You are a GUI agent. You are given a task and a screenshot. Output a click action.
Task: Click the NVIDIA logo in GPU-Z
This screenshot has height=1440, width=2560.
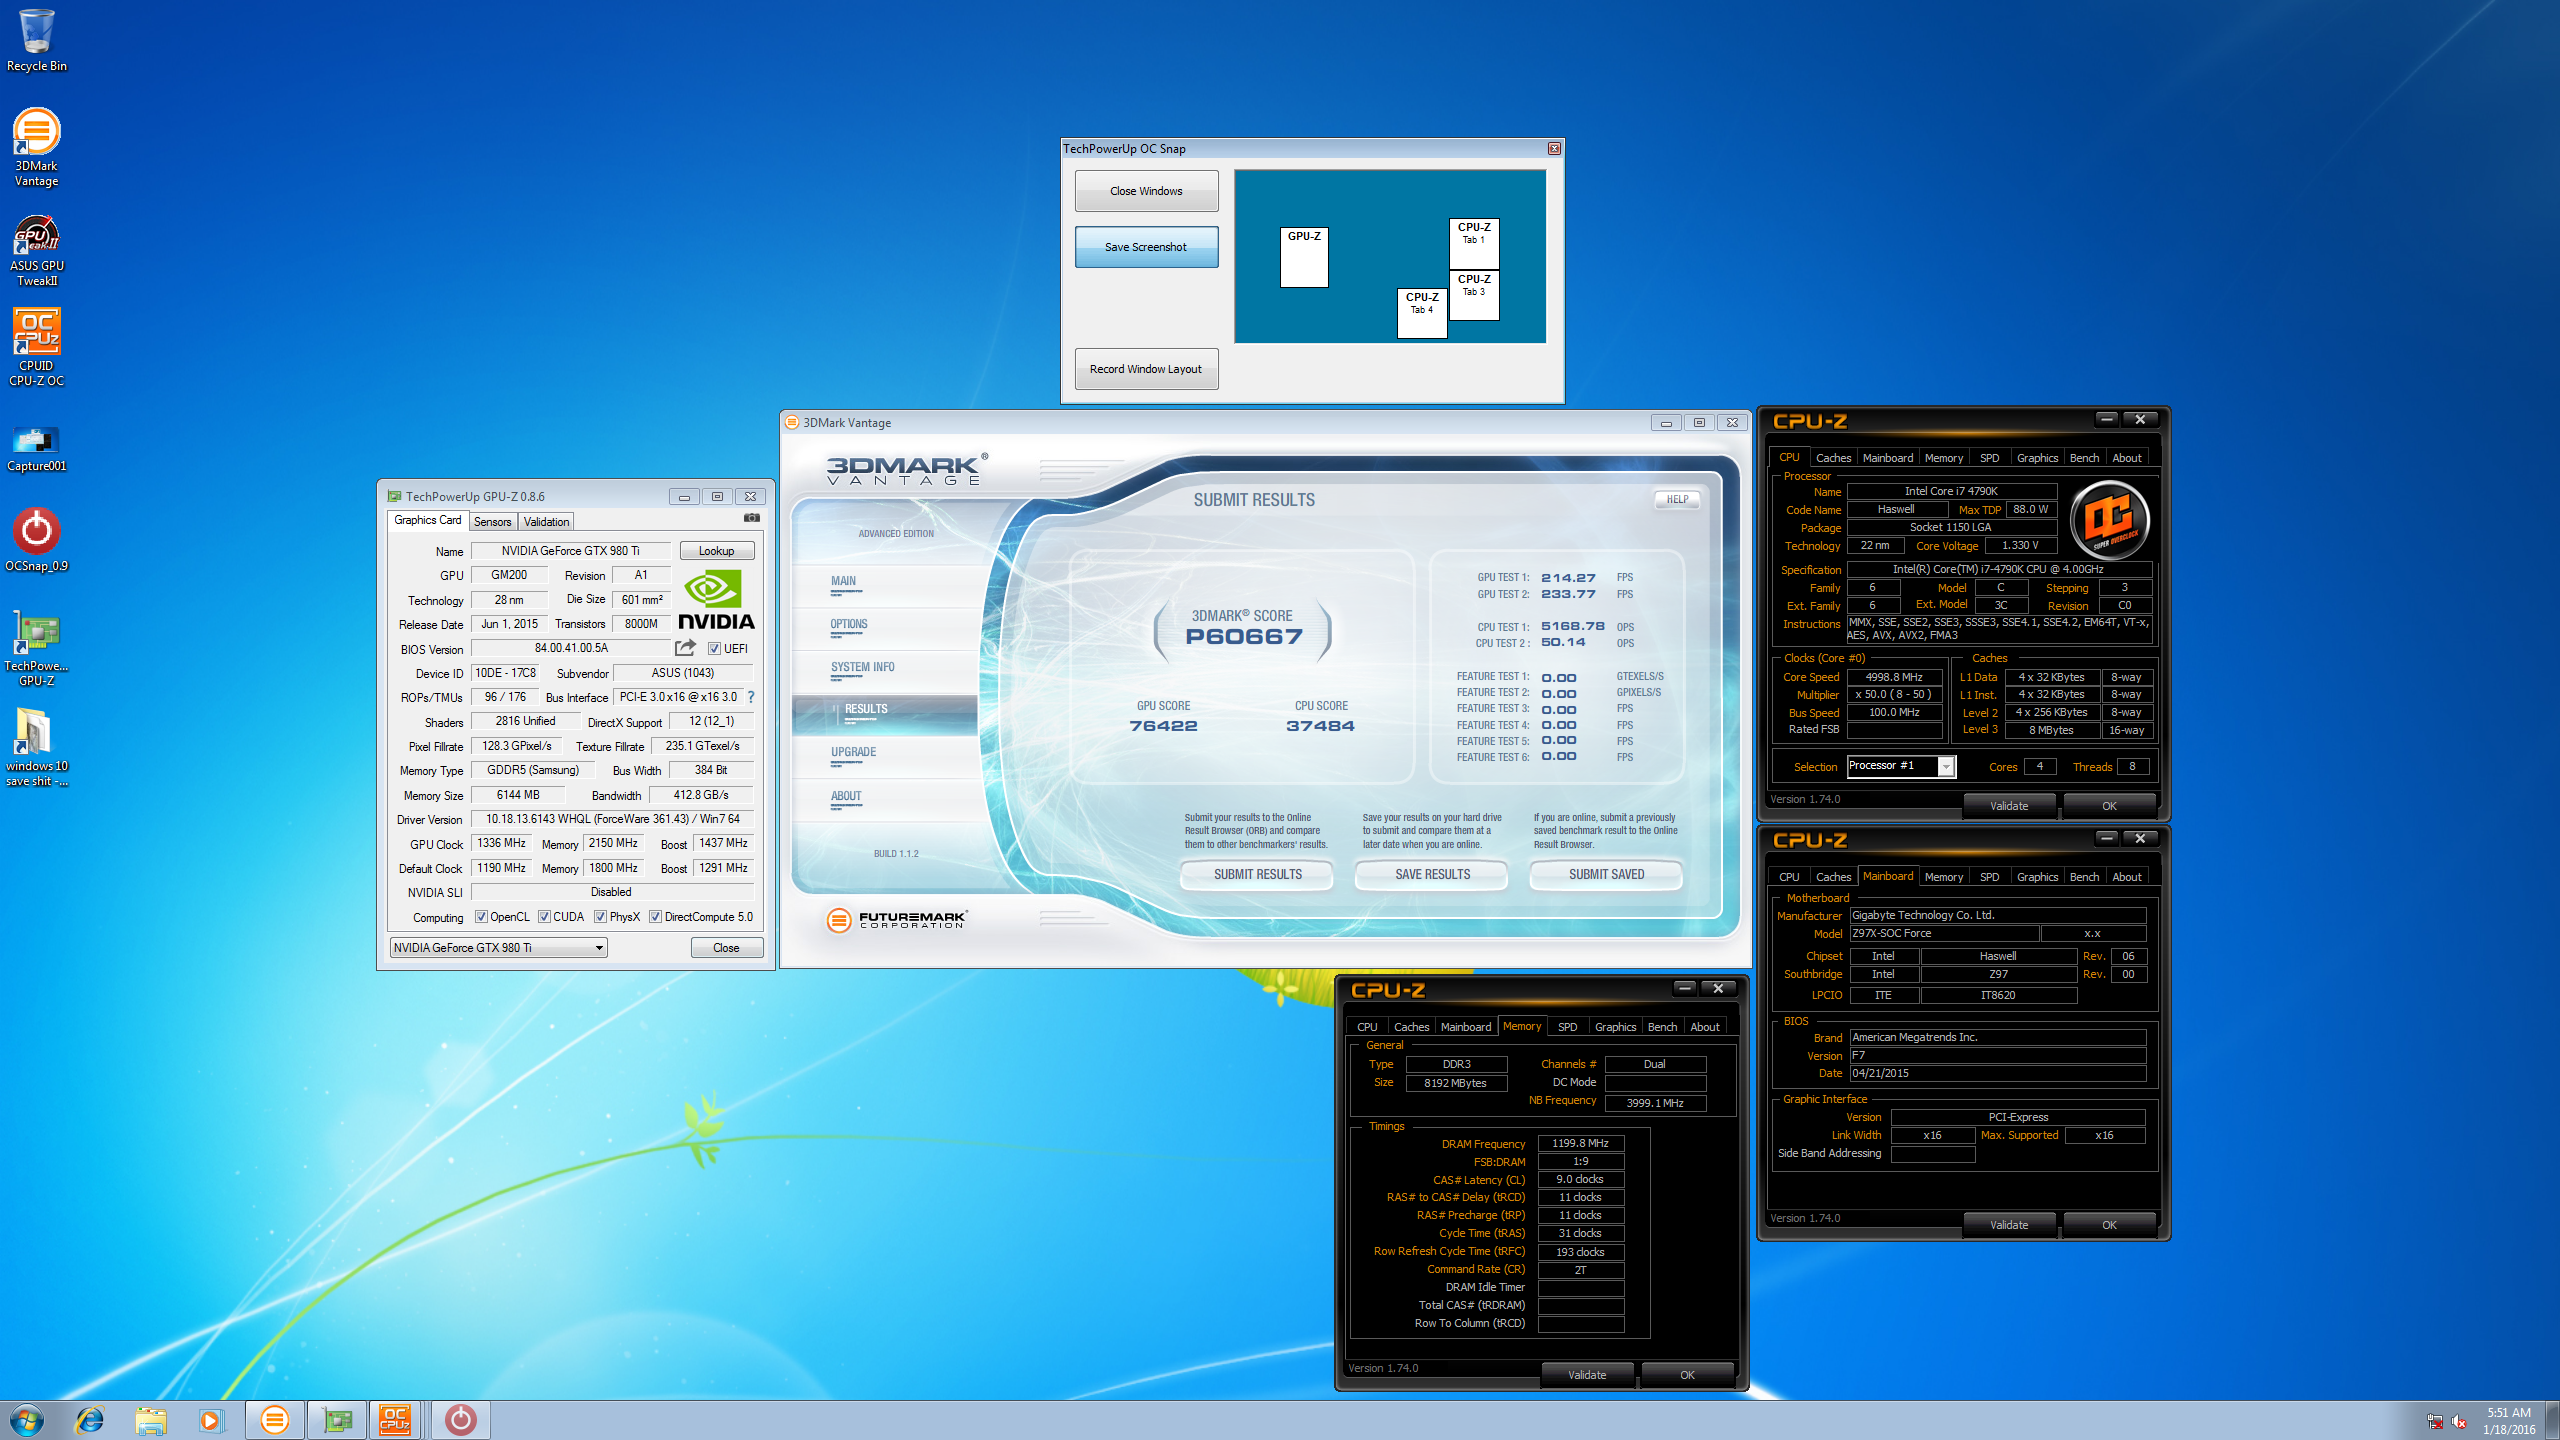[716, 600]
